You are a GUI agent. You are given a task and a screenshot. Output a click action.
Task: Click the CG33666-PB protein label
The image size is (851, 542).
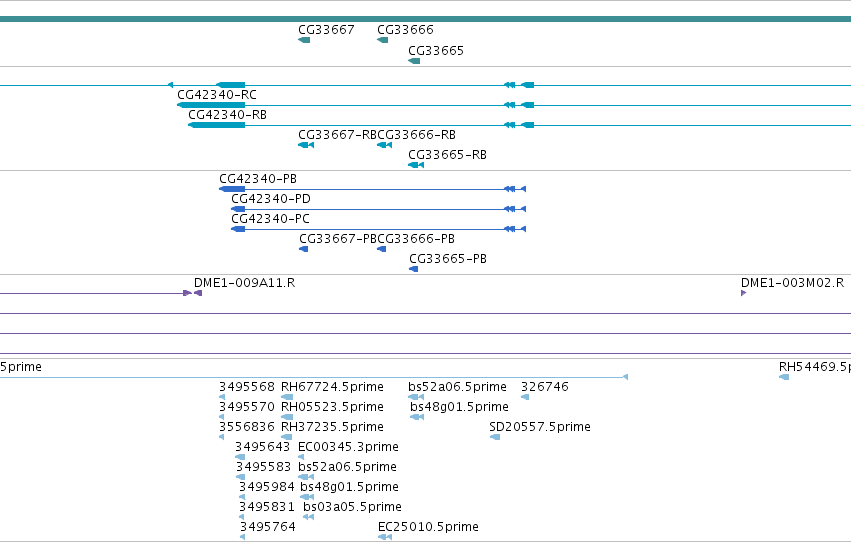416,239
